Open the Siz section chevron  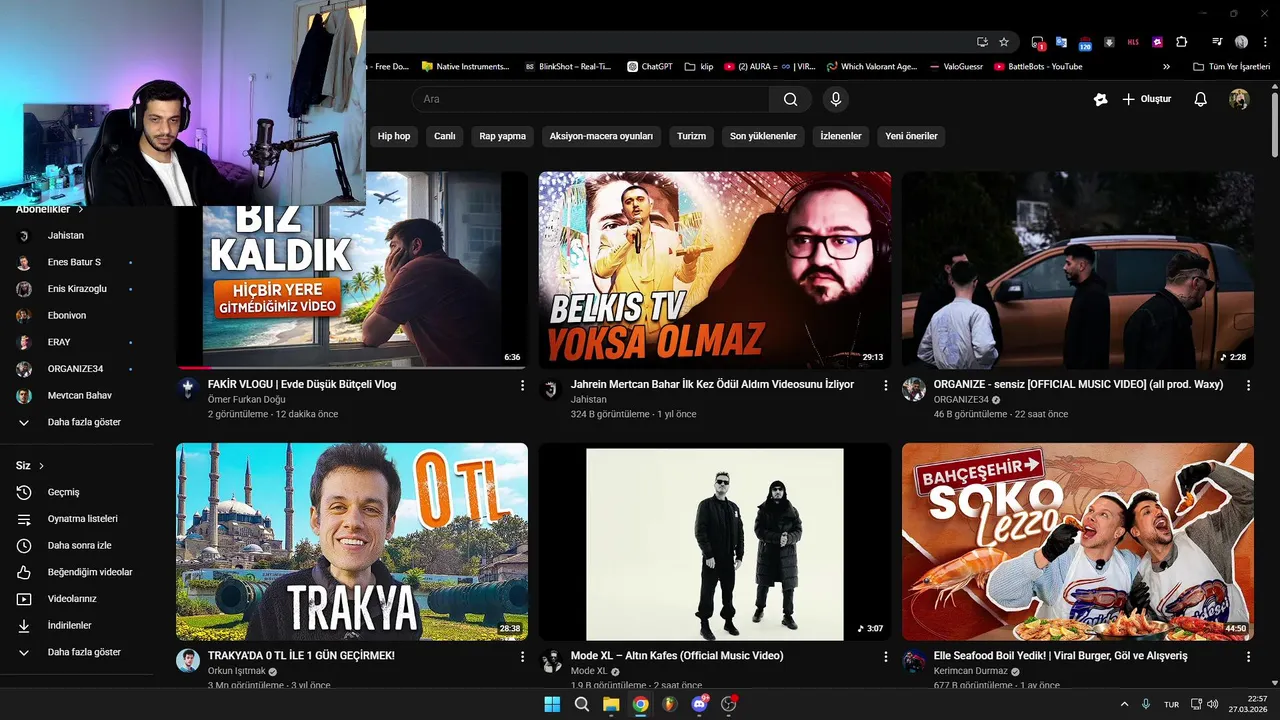coord(41,466)
